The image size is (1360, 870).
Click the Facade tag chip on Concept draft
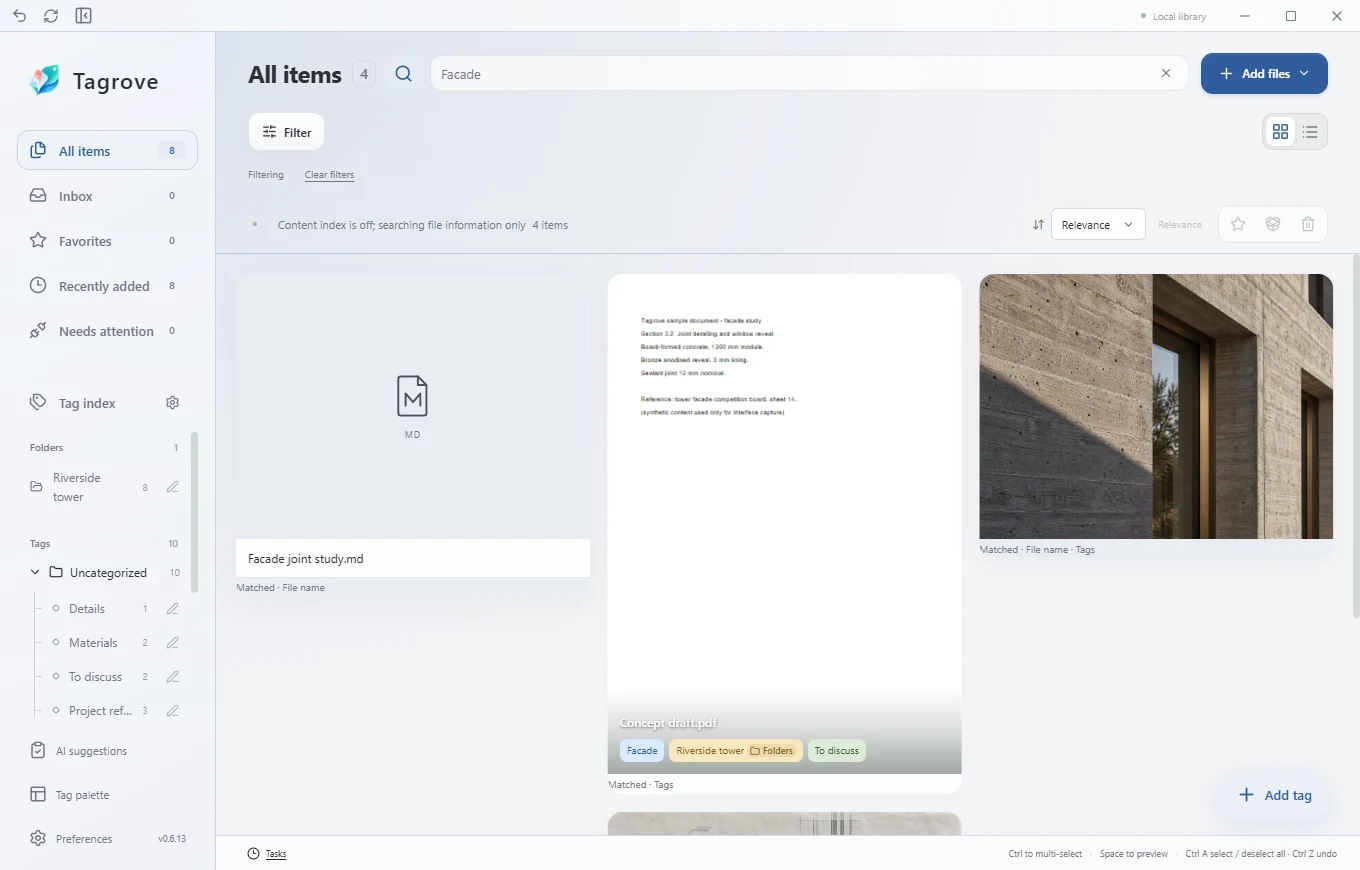(x=642, y=751)
